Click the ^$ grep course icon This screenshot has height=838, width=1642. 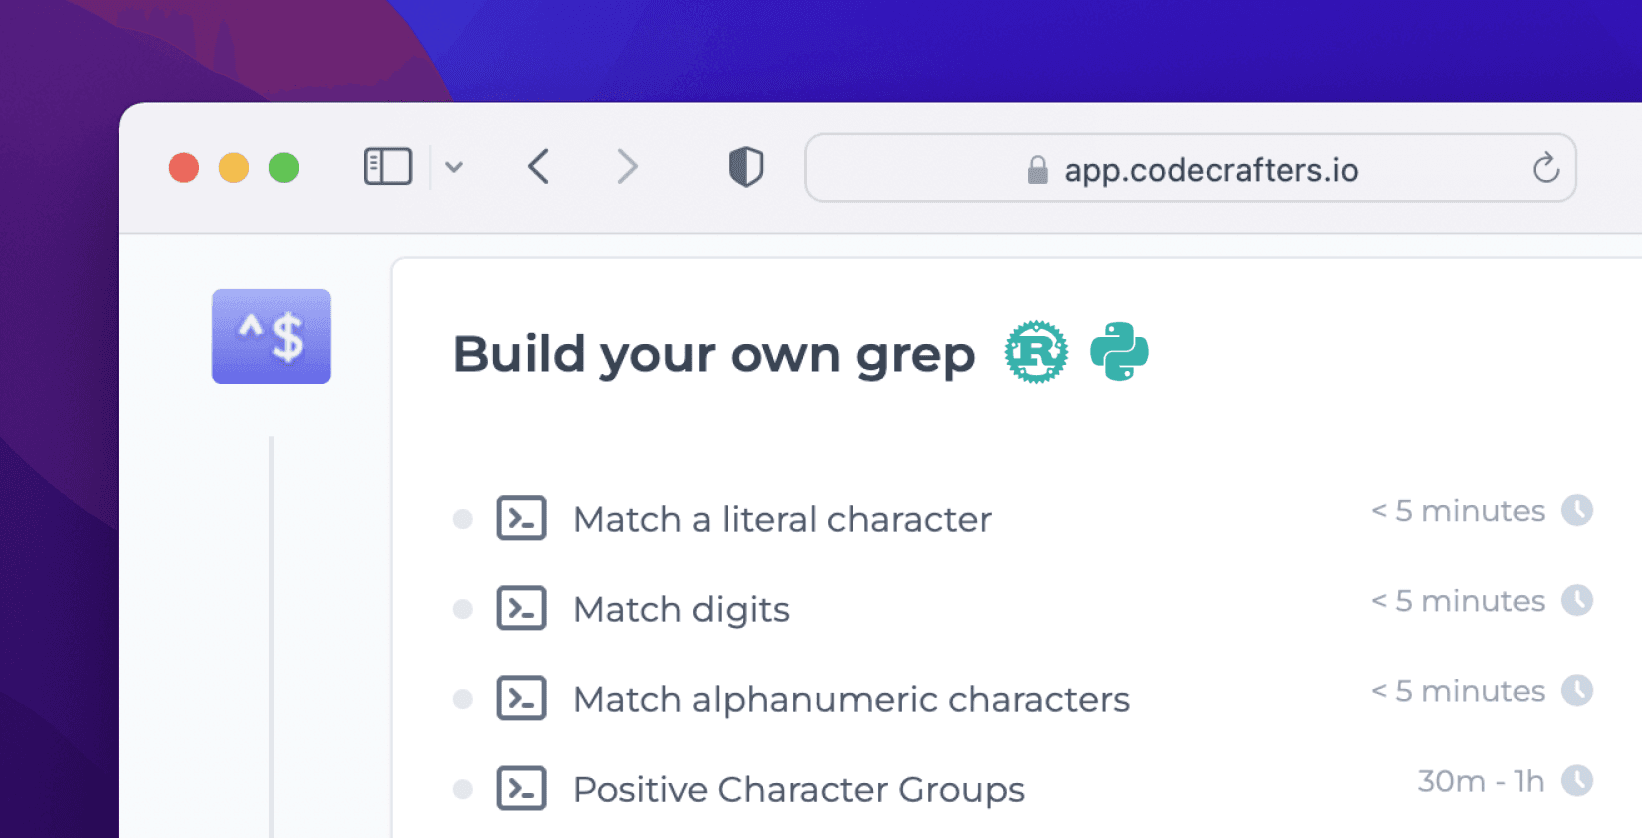[x=271, y=336]
